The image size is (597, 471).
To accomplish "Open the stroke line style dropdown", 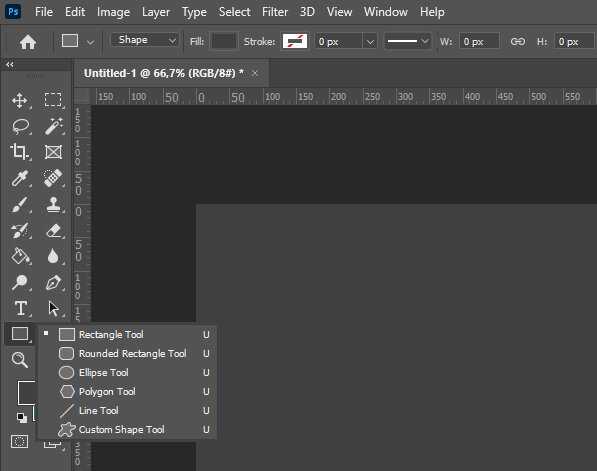I will pyautogui.click(x=407, y=41).
